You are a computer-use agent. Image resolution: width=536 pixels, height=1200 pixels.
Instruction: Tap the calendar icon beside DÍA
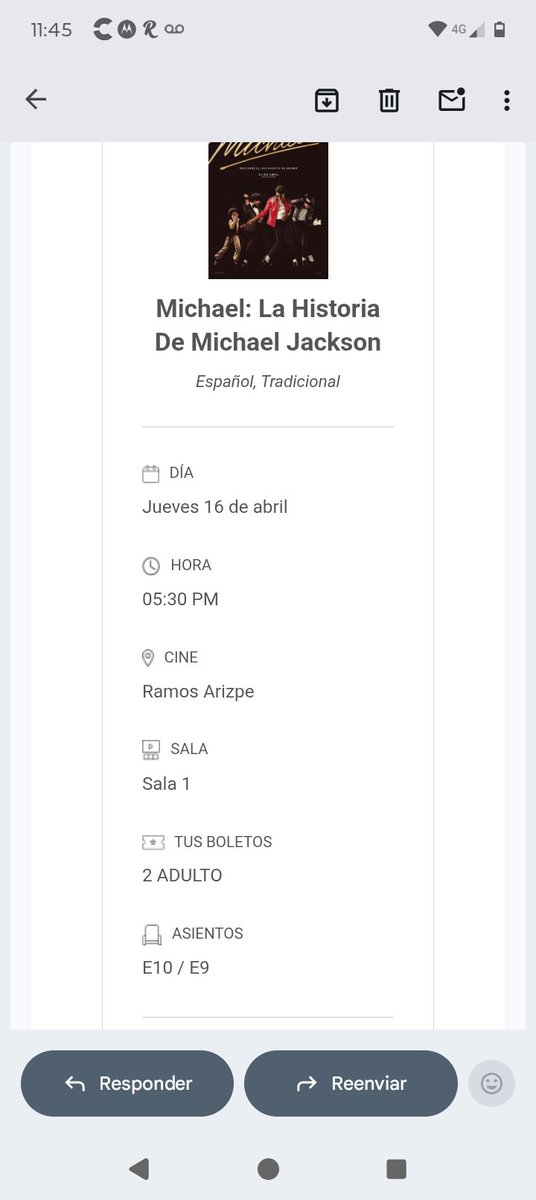pyautogui.click(x=151, y=474)
